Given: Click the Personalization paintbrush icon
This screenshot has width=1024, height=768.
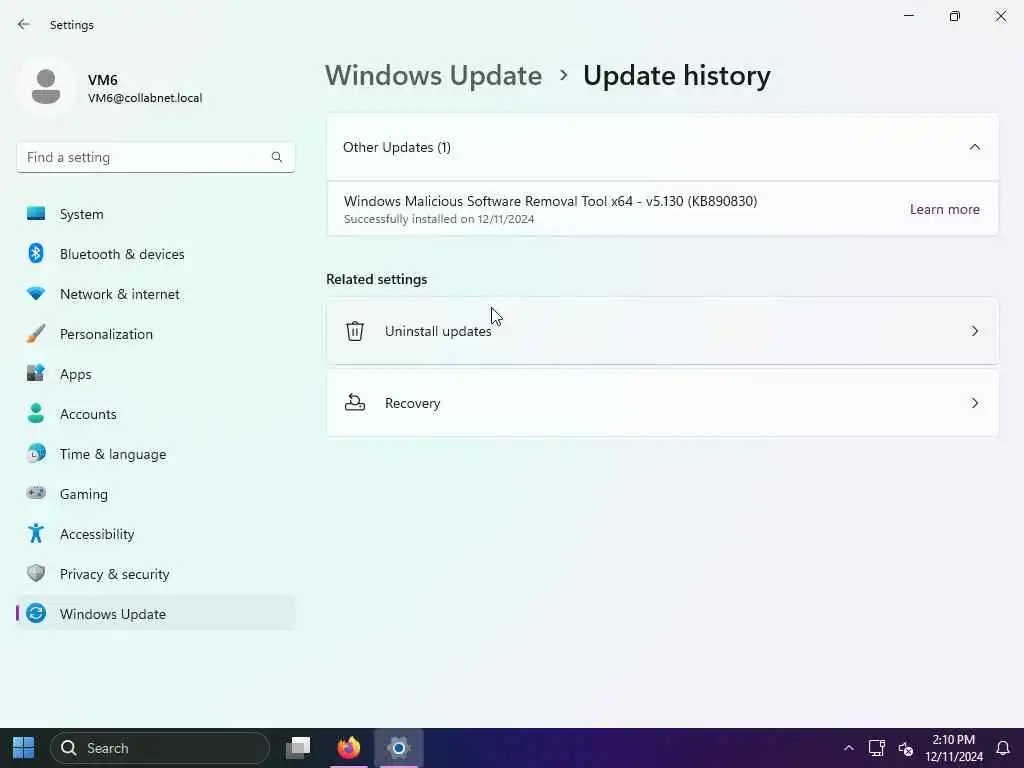Looking at the screenshot, I should pyautogui.click(x=36, y=334).
